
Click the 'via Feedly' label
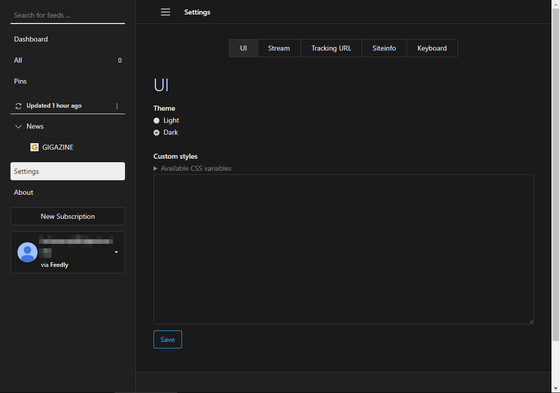coord(54,265)
